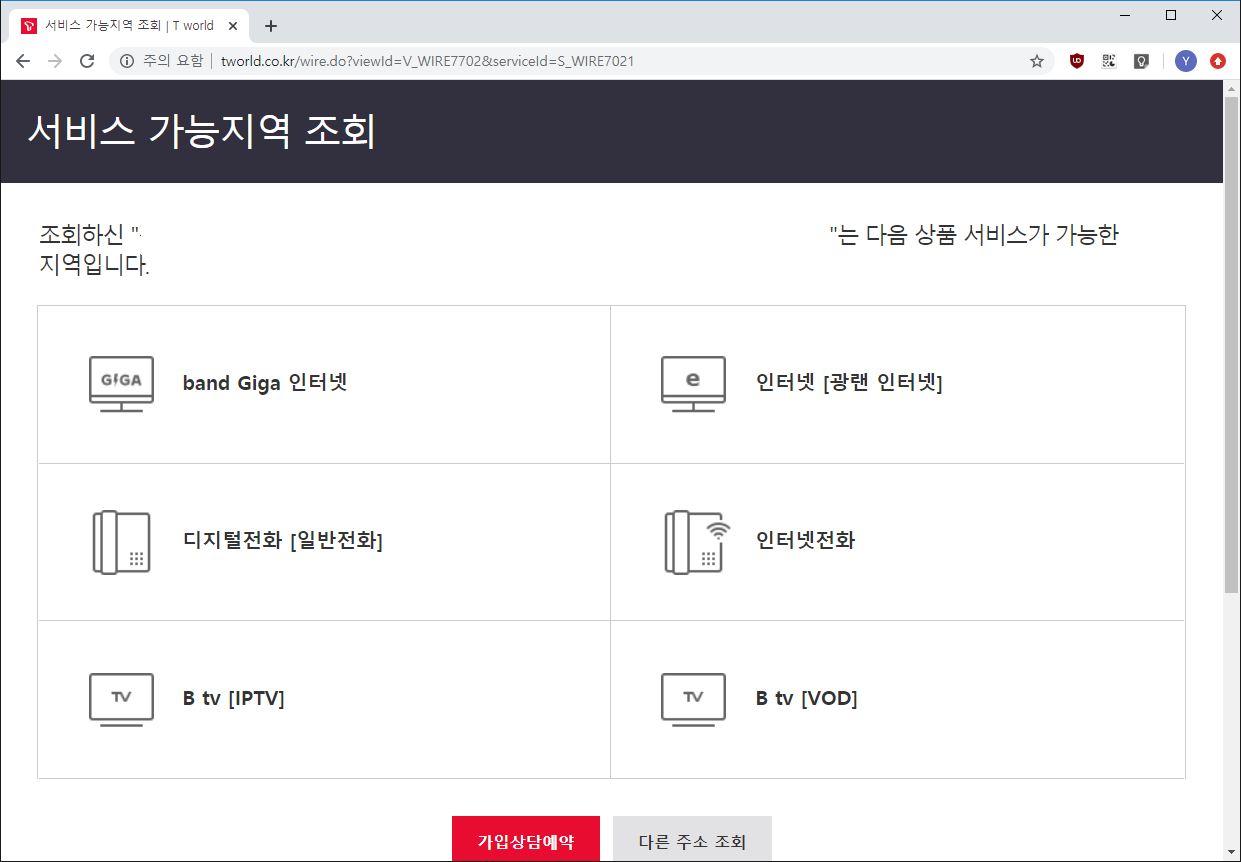Select the 서비스 가능지역 조회 T world tab

pos(129,26)
